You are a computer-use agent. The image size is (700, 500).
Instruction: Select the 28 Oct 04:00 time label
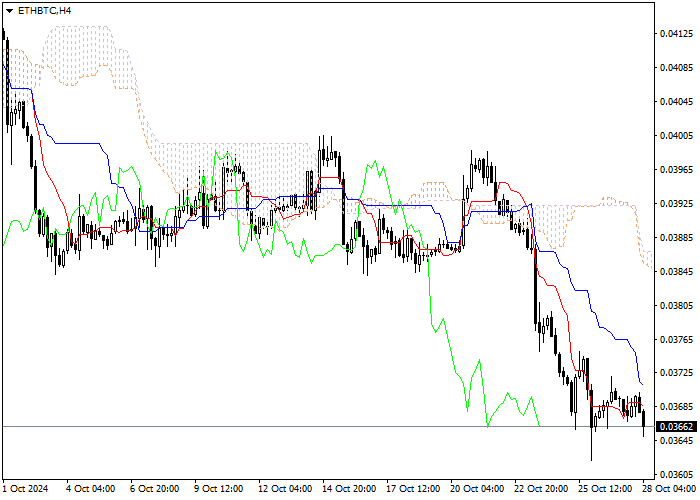(670, 489)
